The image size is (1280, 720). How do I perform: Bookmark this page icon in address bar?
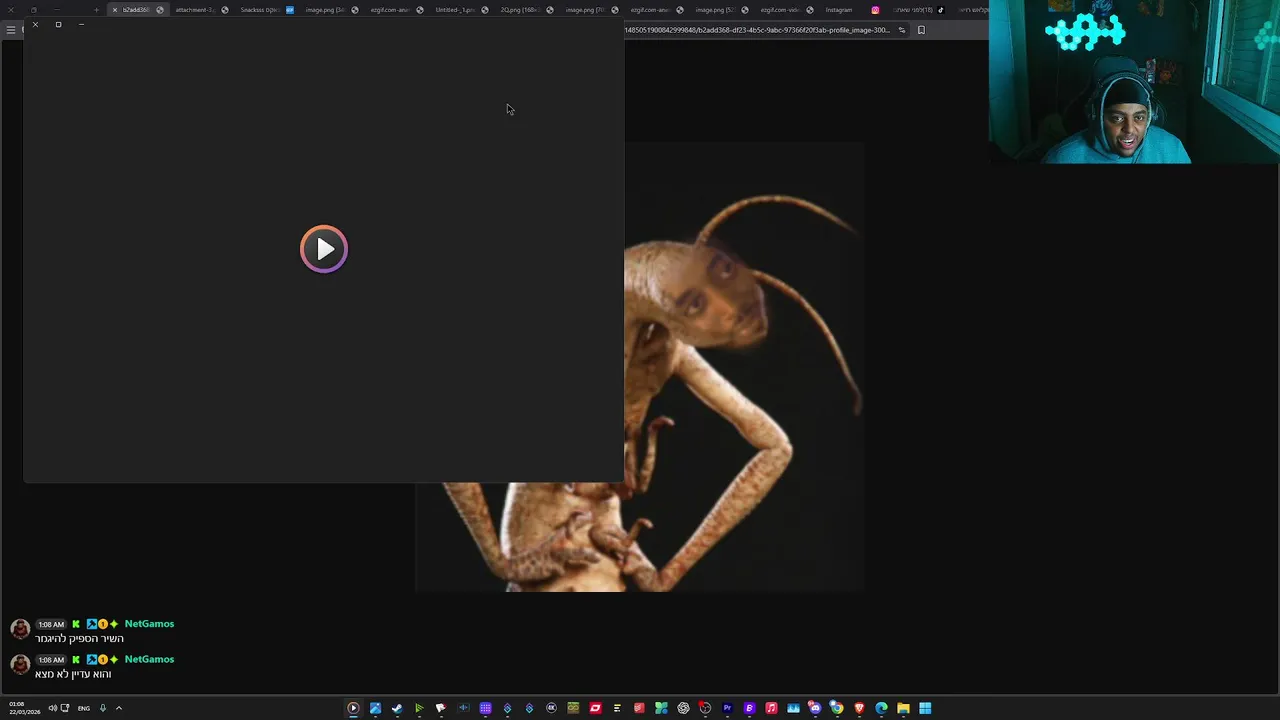[x=921, y=30]
